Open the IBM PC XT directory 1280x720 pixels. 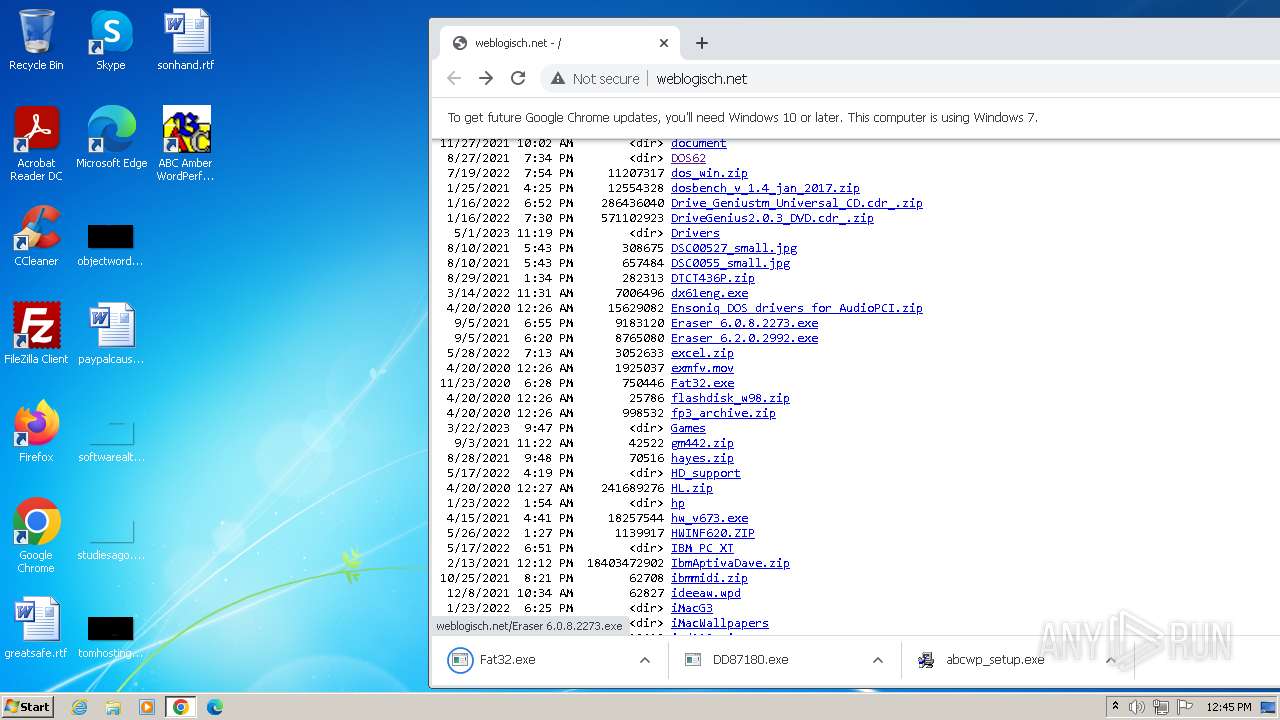[702, 548]
